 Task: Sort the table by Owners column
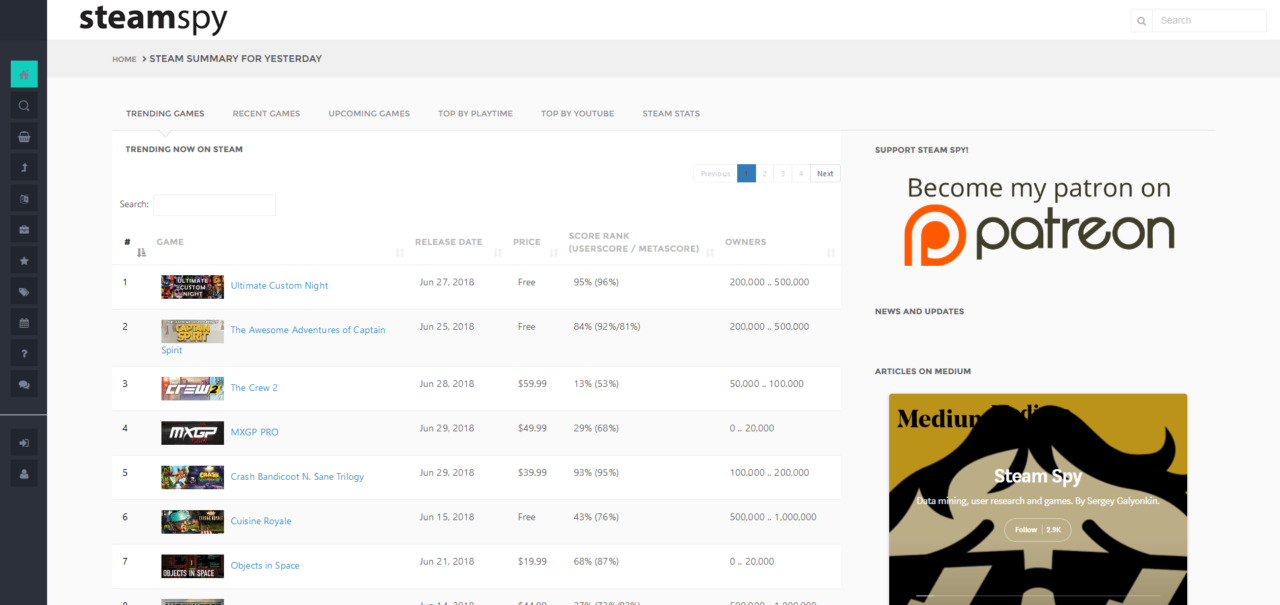[746, 242]
